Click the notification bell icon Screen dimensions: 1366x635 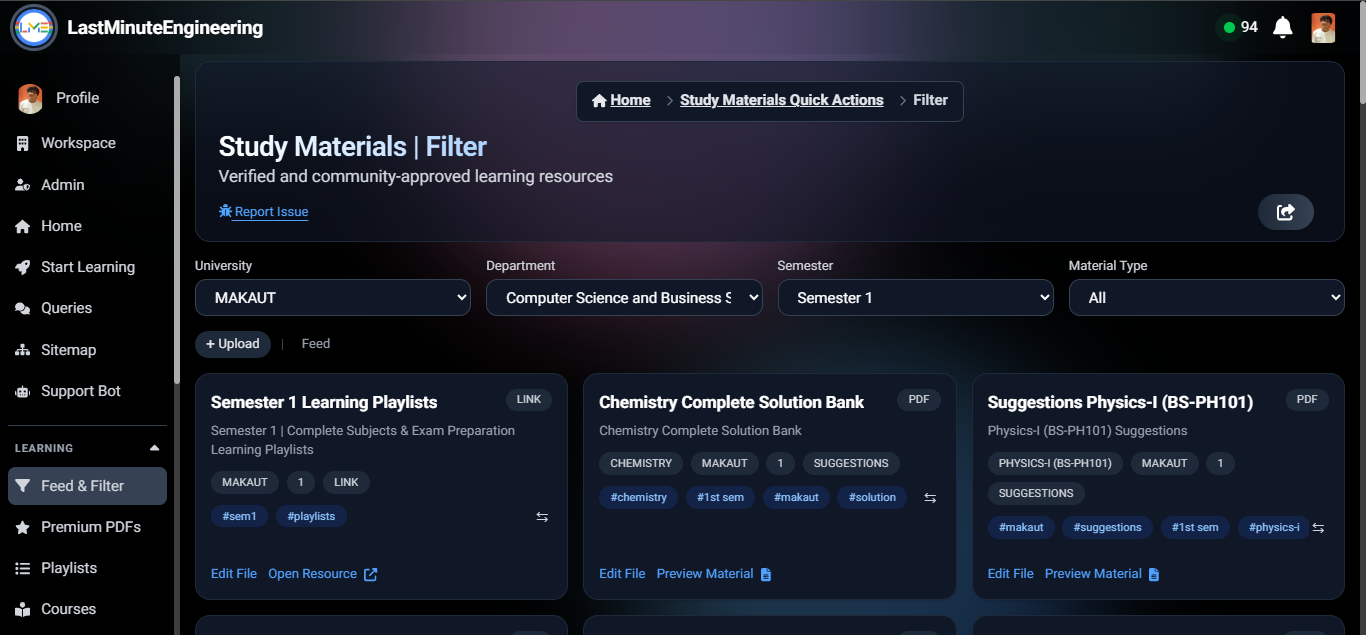pyautogui.click(x=1283, y=28)
